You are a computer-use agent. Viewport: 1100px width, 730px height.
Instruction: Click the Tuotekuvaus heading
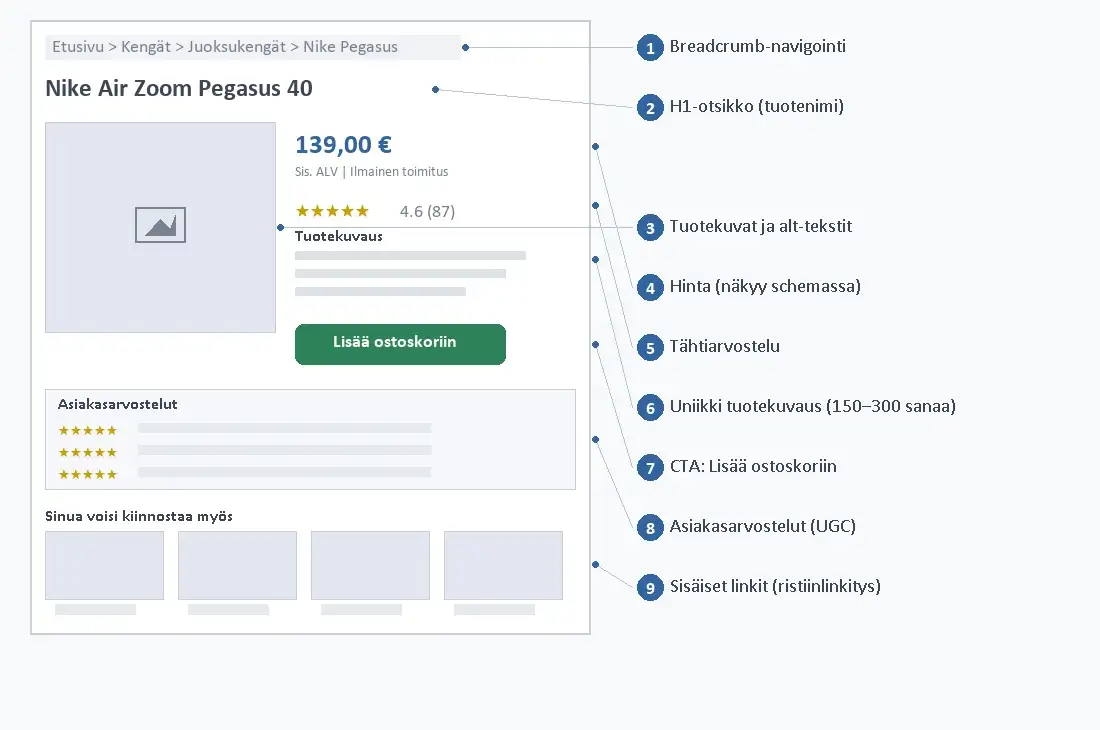339,236
